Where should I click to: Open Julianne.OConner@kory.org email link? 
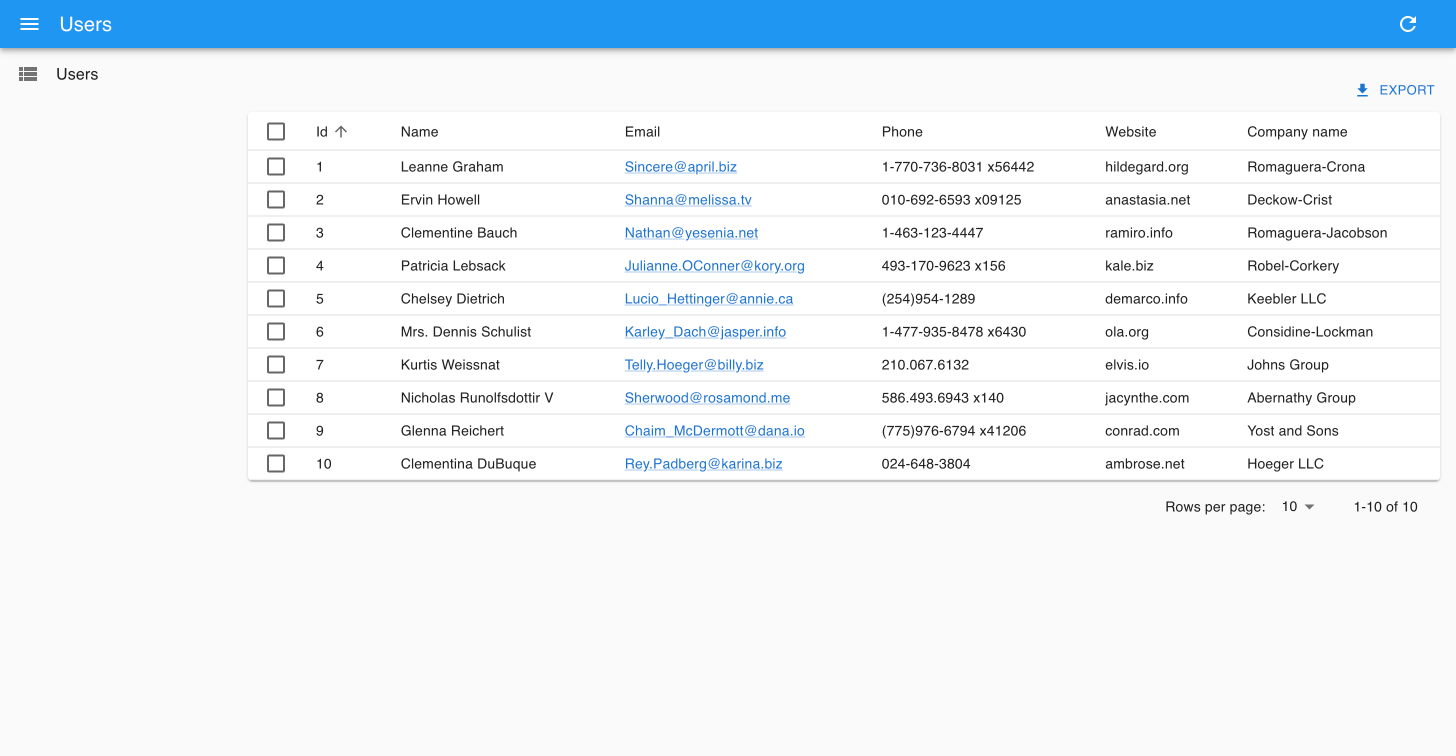pyautogui.click(x=714, y=266)
